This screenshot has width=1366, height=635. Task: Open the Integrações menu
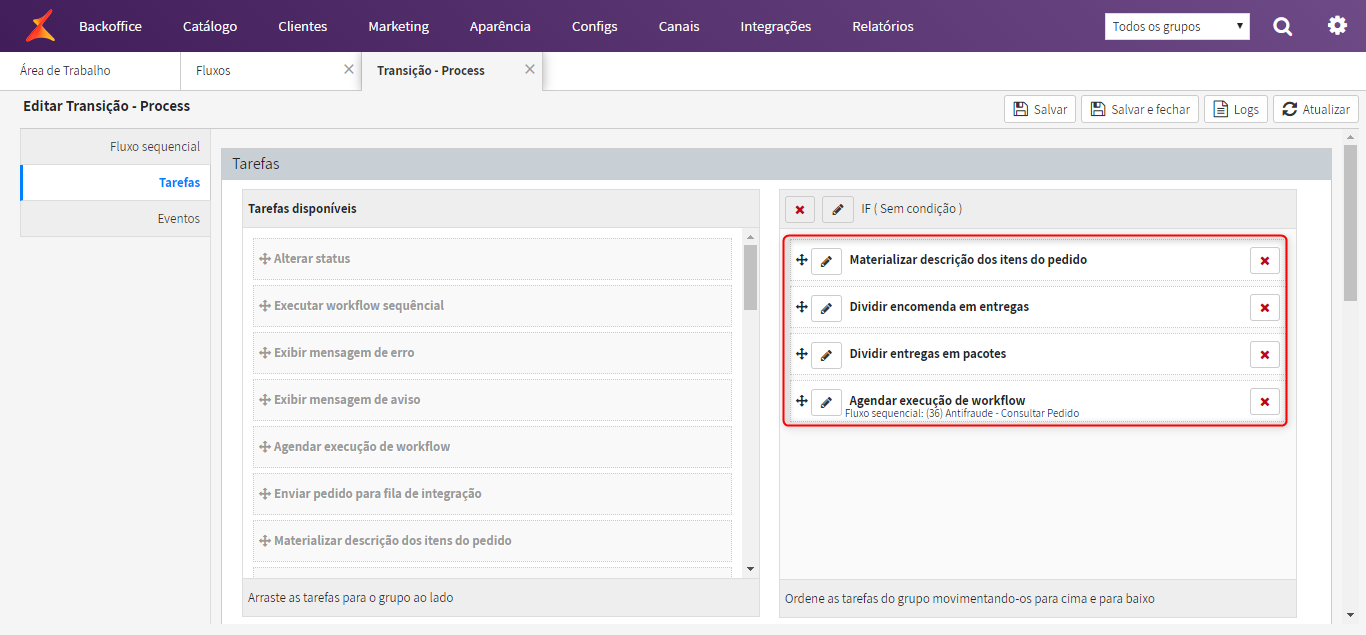(x=776, y=26)
